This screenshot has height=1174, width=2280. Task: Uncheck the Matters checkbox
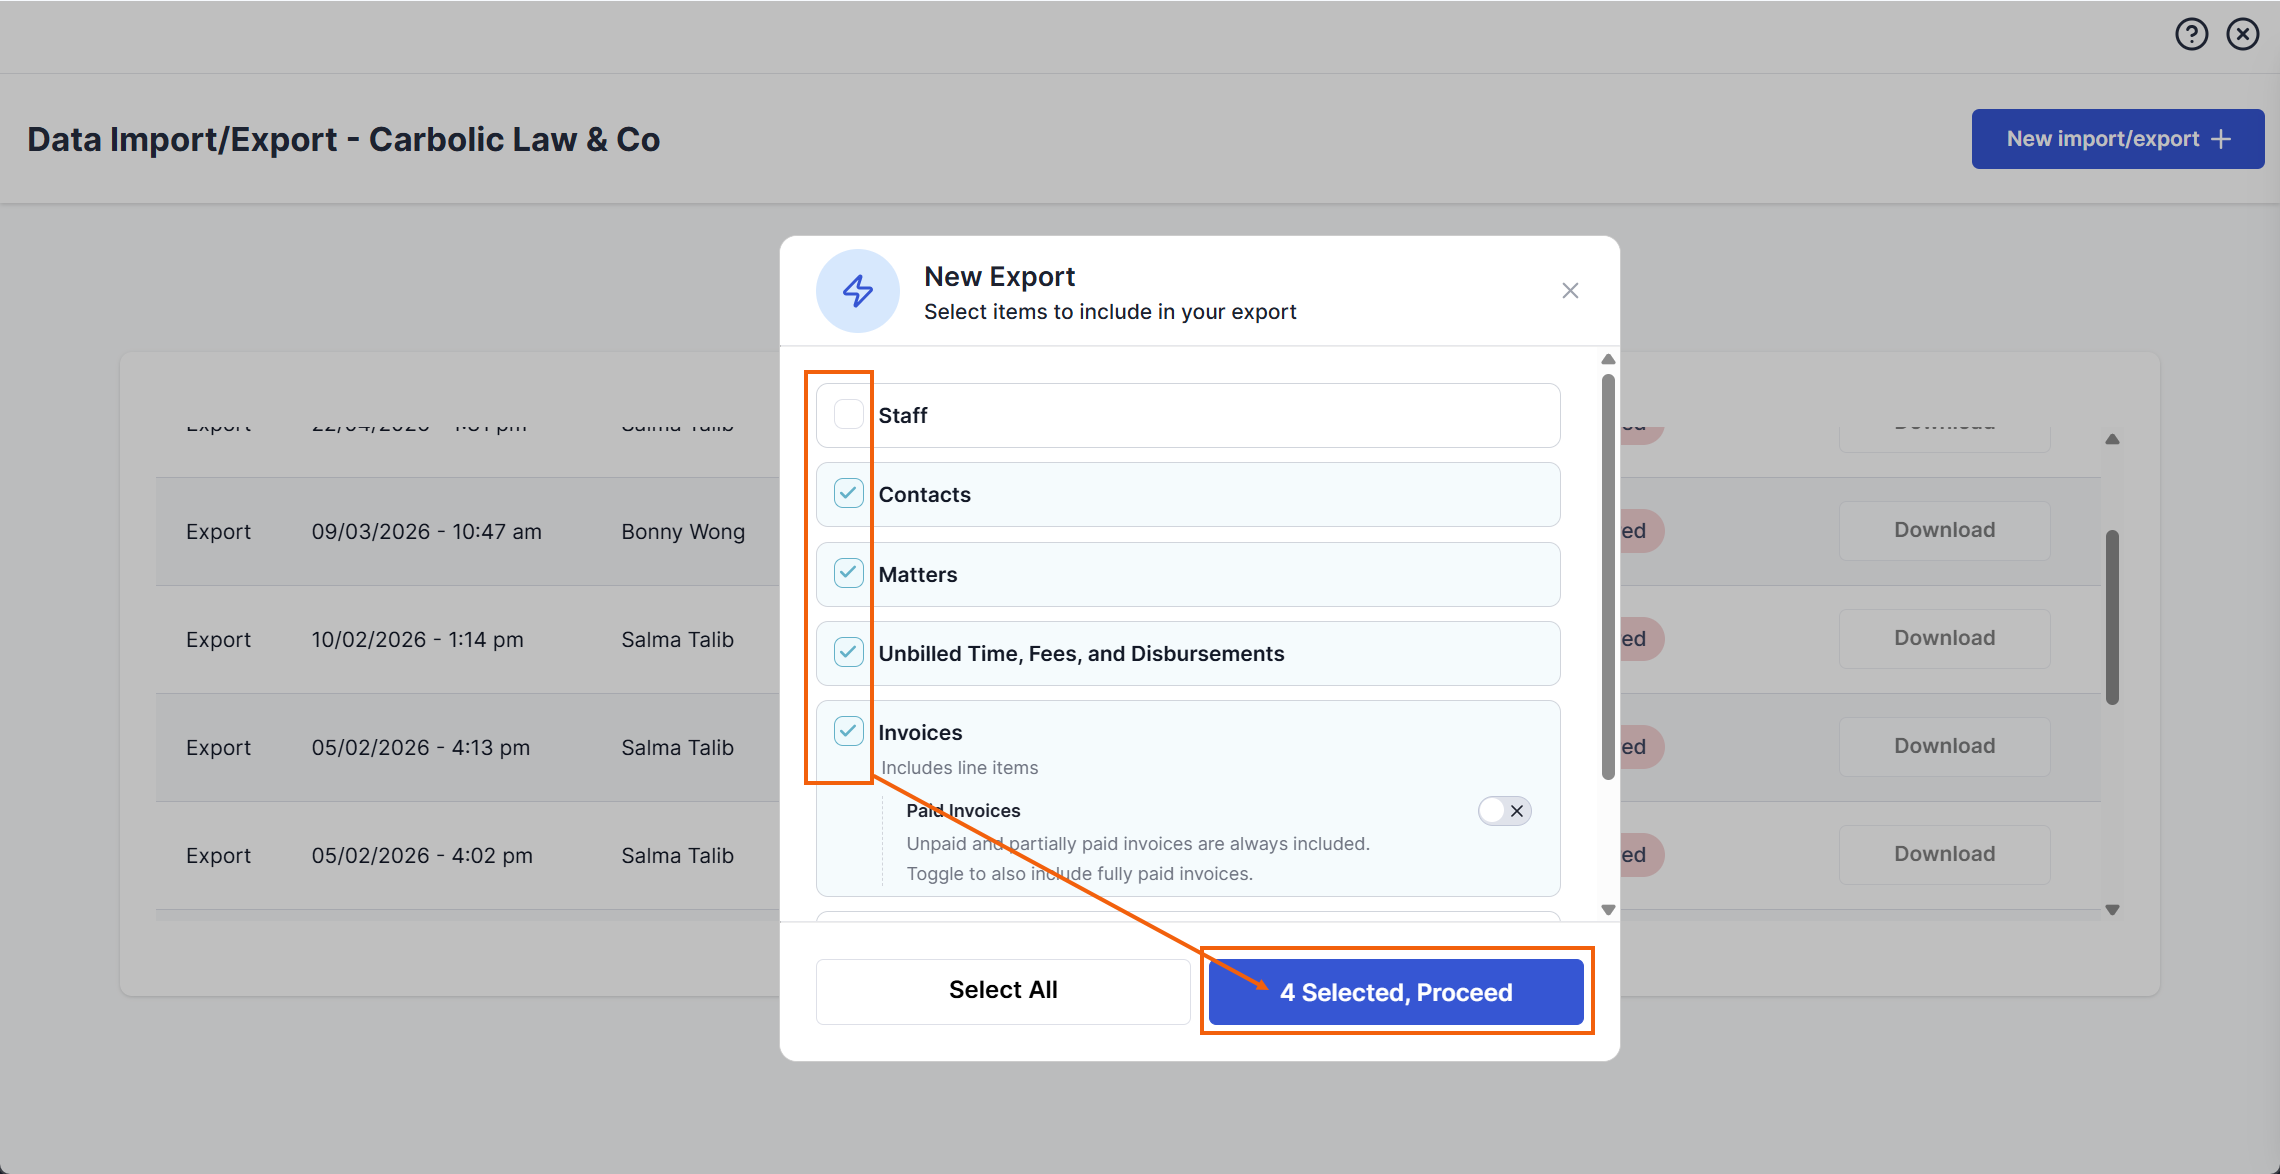pos(849,573)
